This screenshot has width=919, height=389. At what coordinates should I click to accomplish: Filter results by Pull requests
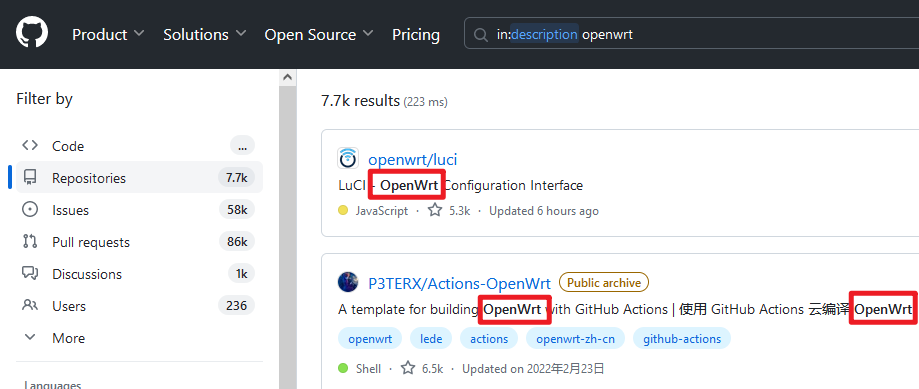click(x=139, y=241)
